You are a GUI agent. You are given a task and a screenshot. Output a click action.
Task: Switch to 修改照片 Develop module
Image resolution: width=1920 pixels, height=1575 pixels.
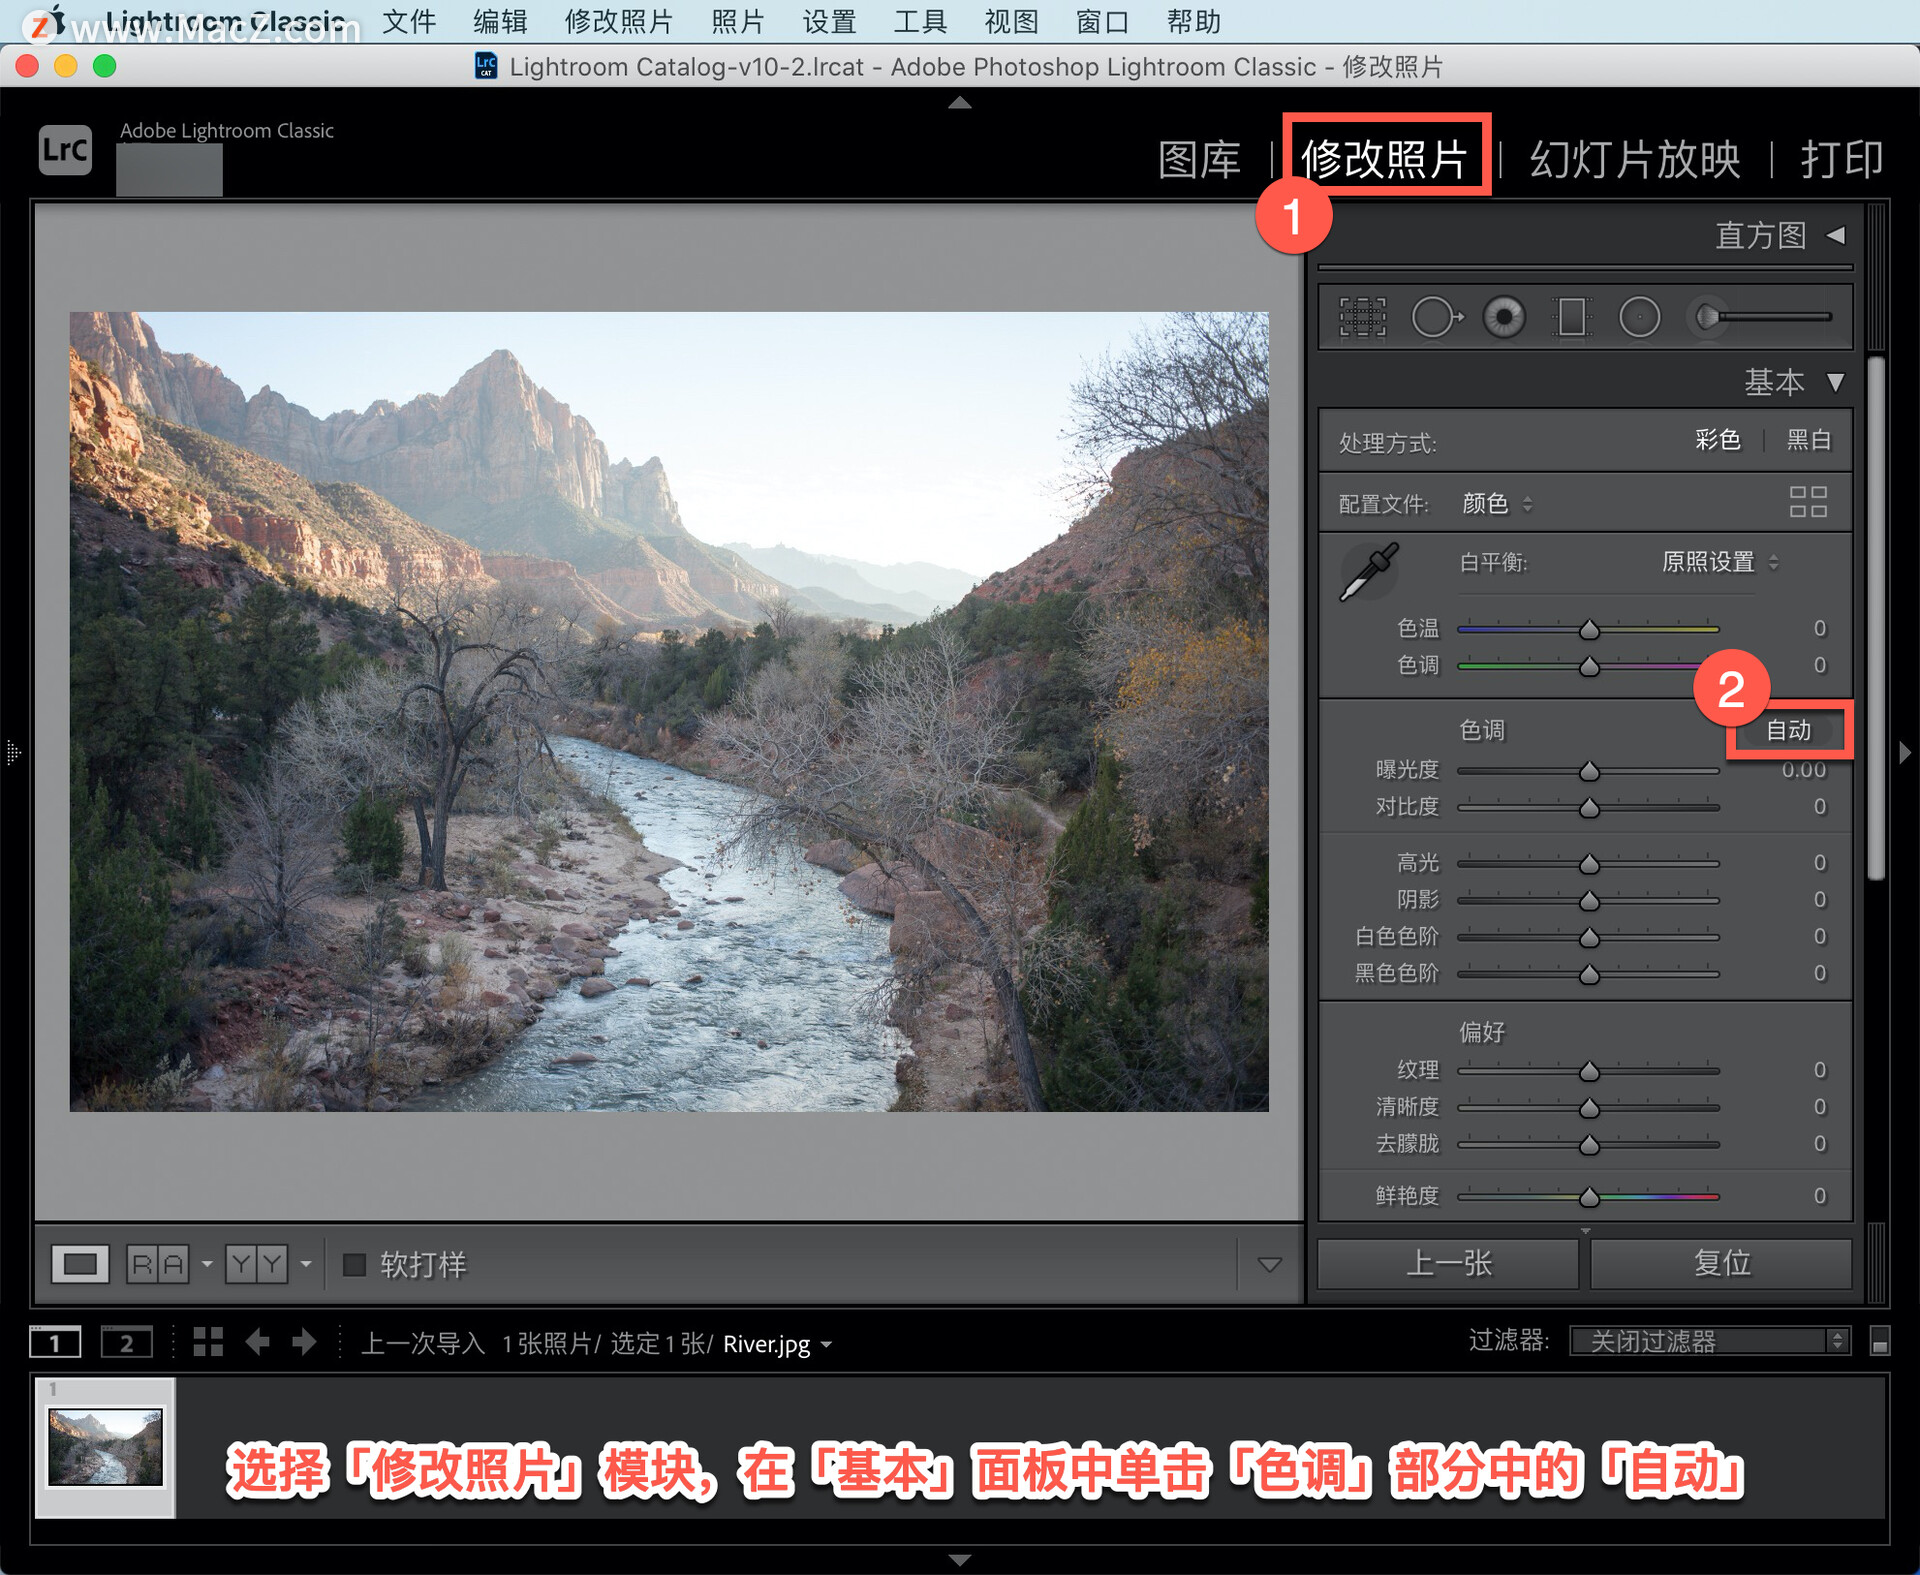[x=1384, y=158]
